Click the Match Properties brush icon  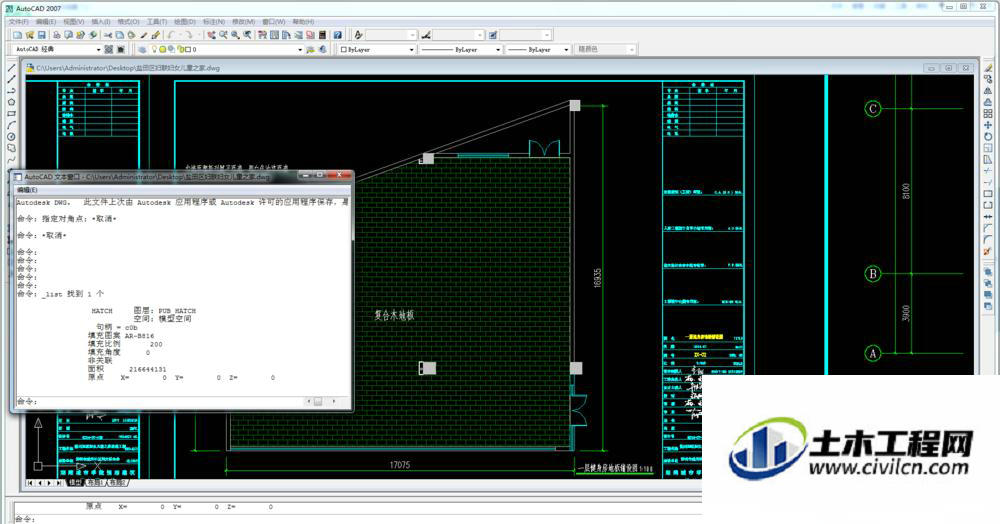point(155,35)
